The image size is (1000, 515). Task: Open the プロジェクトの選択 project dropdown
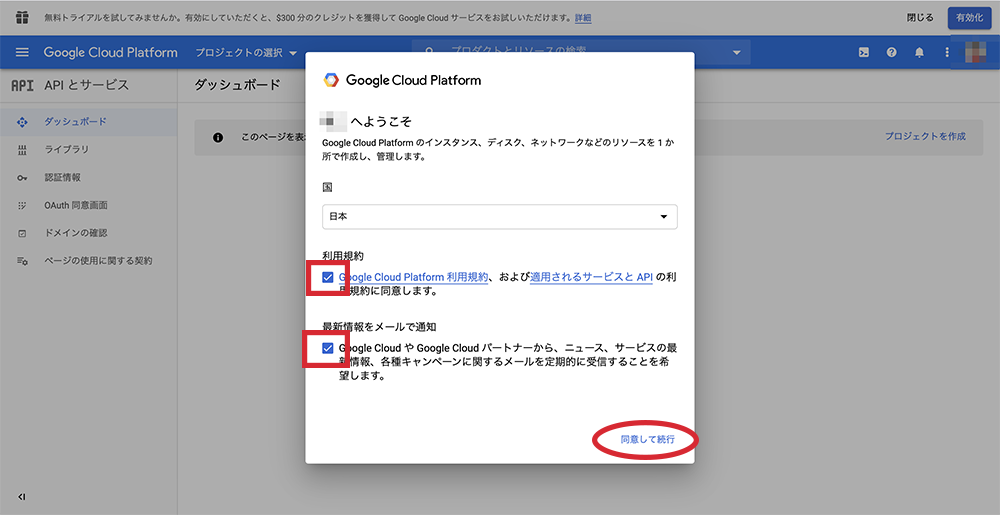[246, 52]
